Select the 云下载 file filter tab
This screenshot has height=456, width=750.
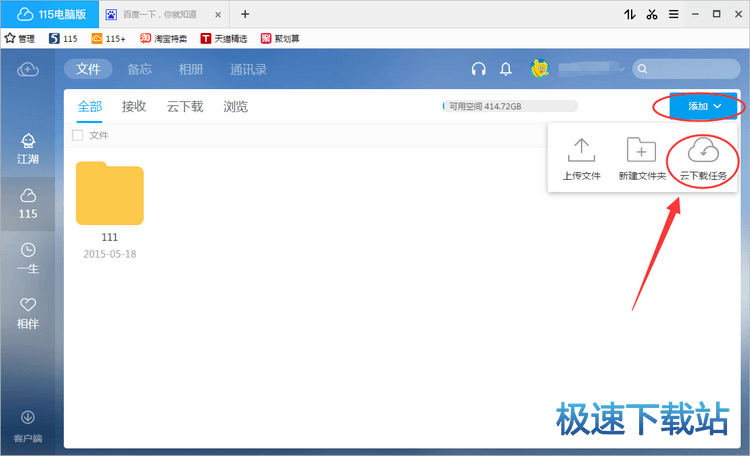pyautogui.click(x=185, y=106)
